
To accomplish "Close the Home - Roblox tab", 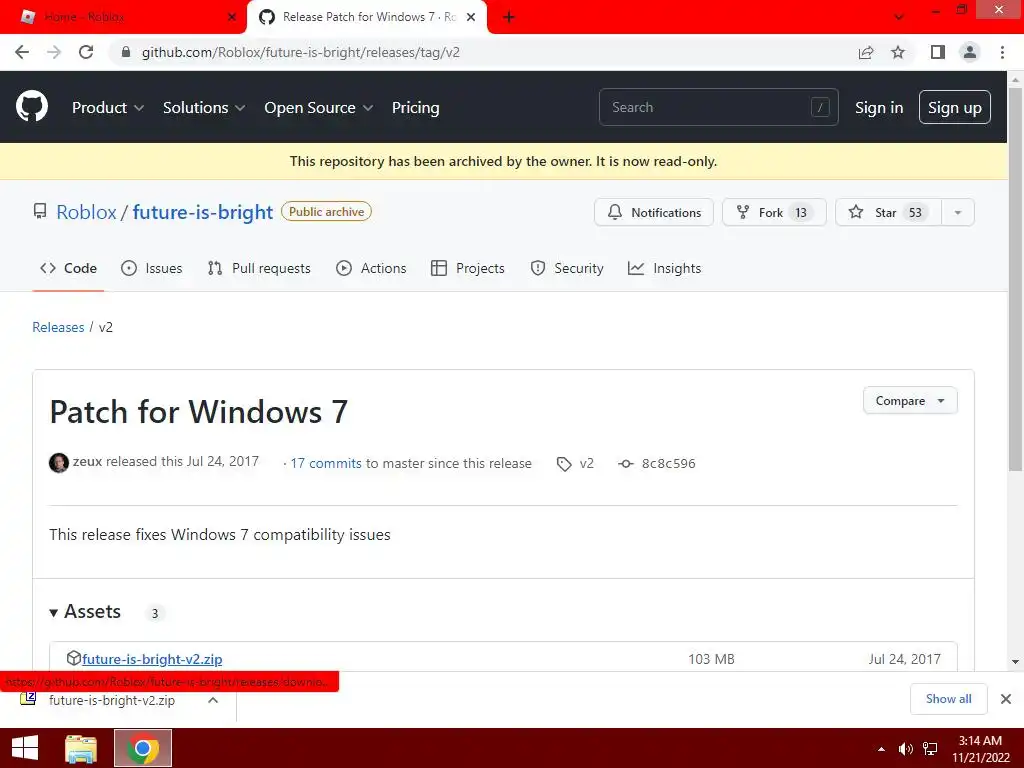I will click(232, 17).
